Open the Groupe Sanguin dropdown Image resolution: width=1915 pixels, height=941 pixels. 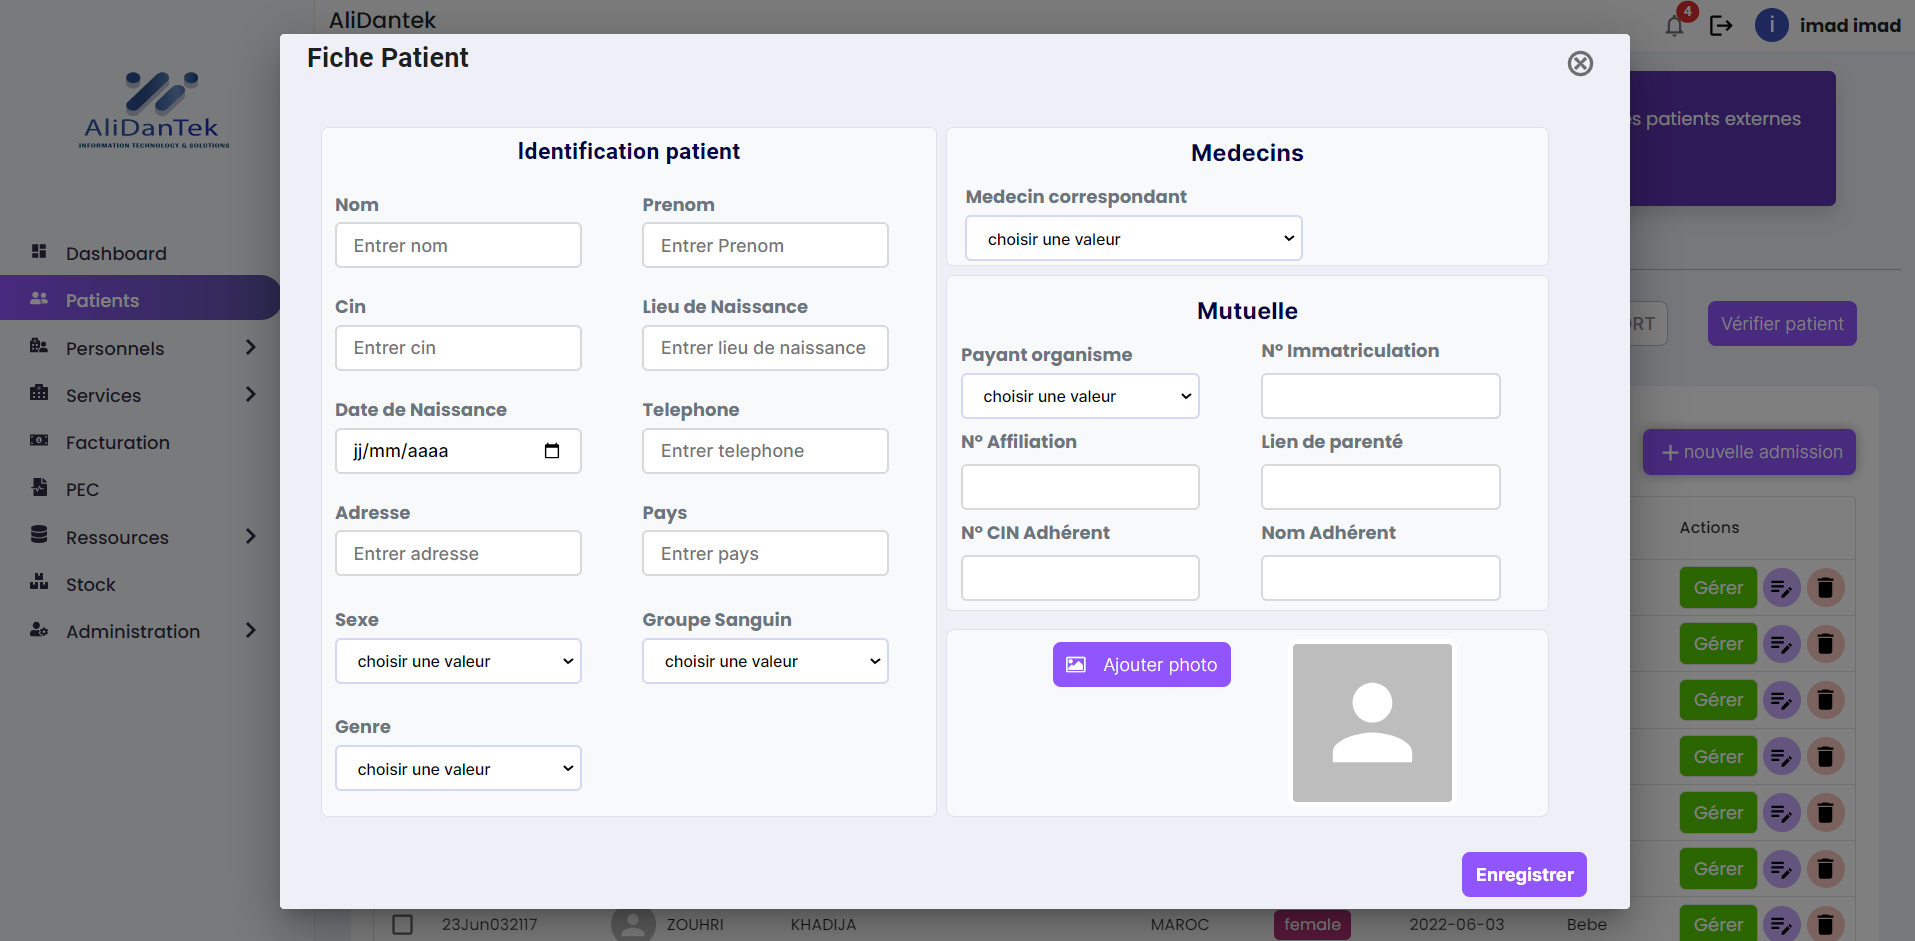click(x=765, y=661)
